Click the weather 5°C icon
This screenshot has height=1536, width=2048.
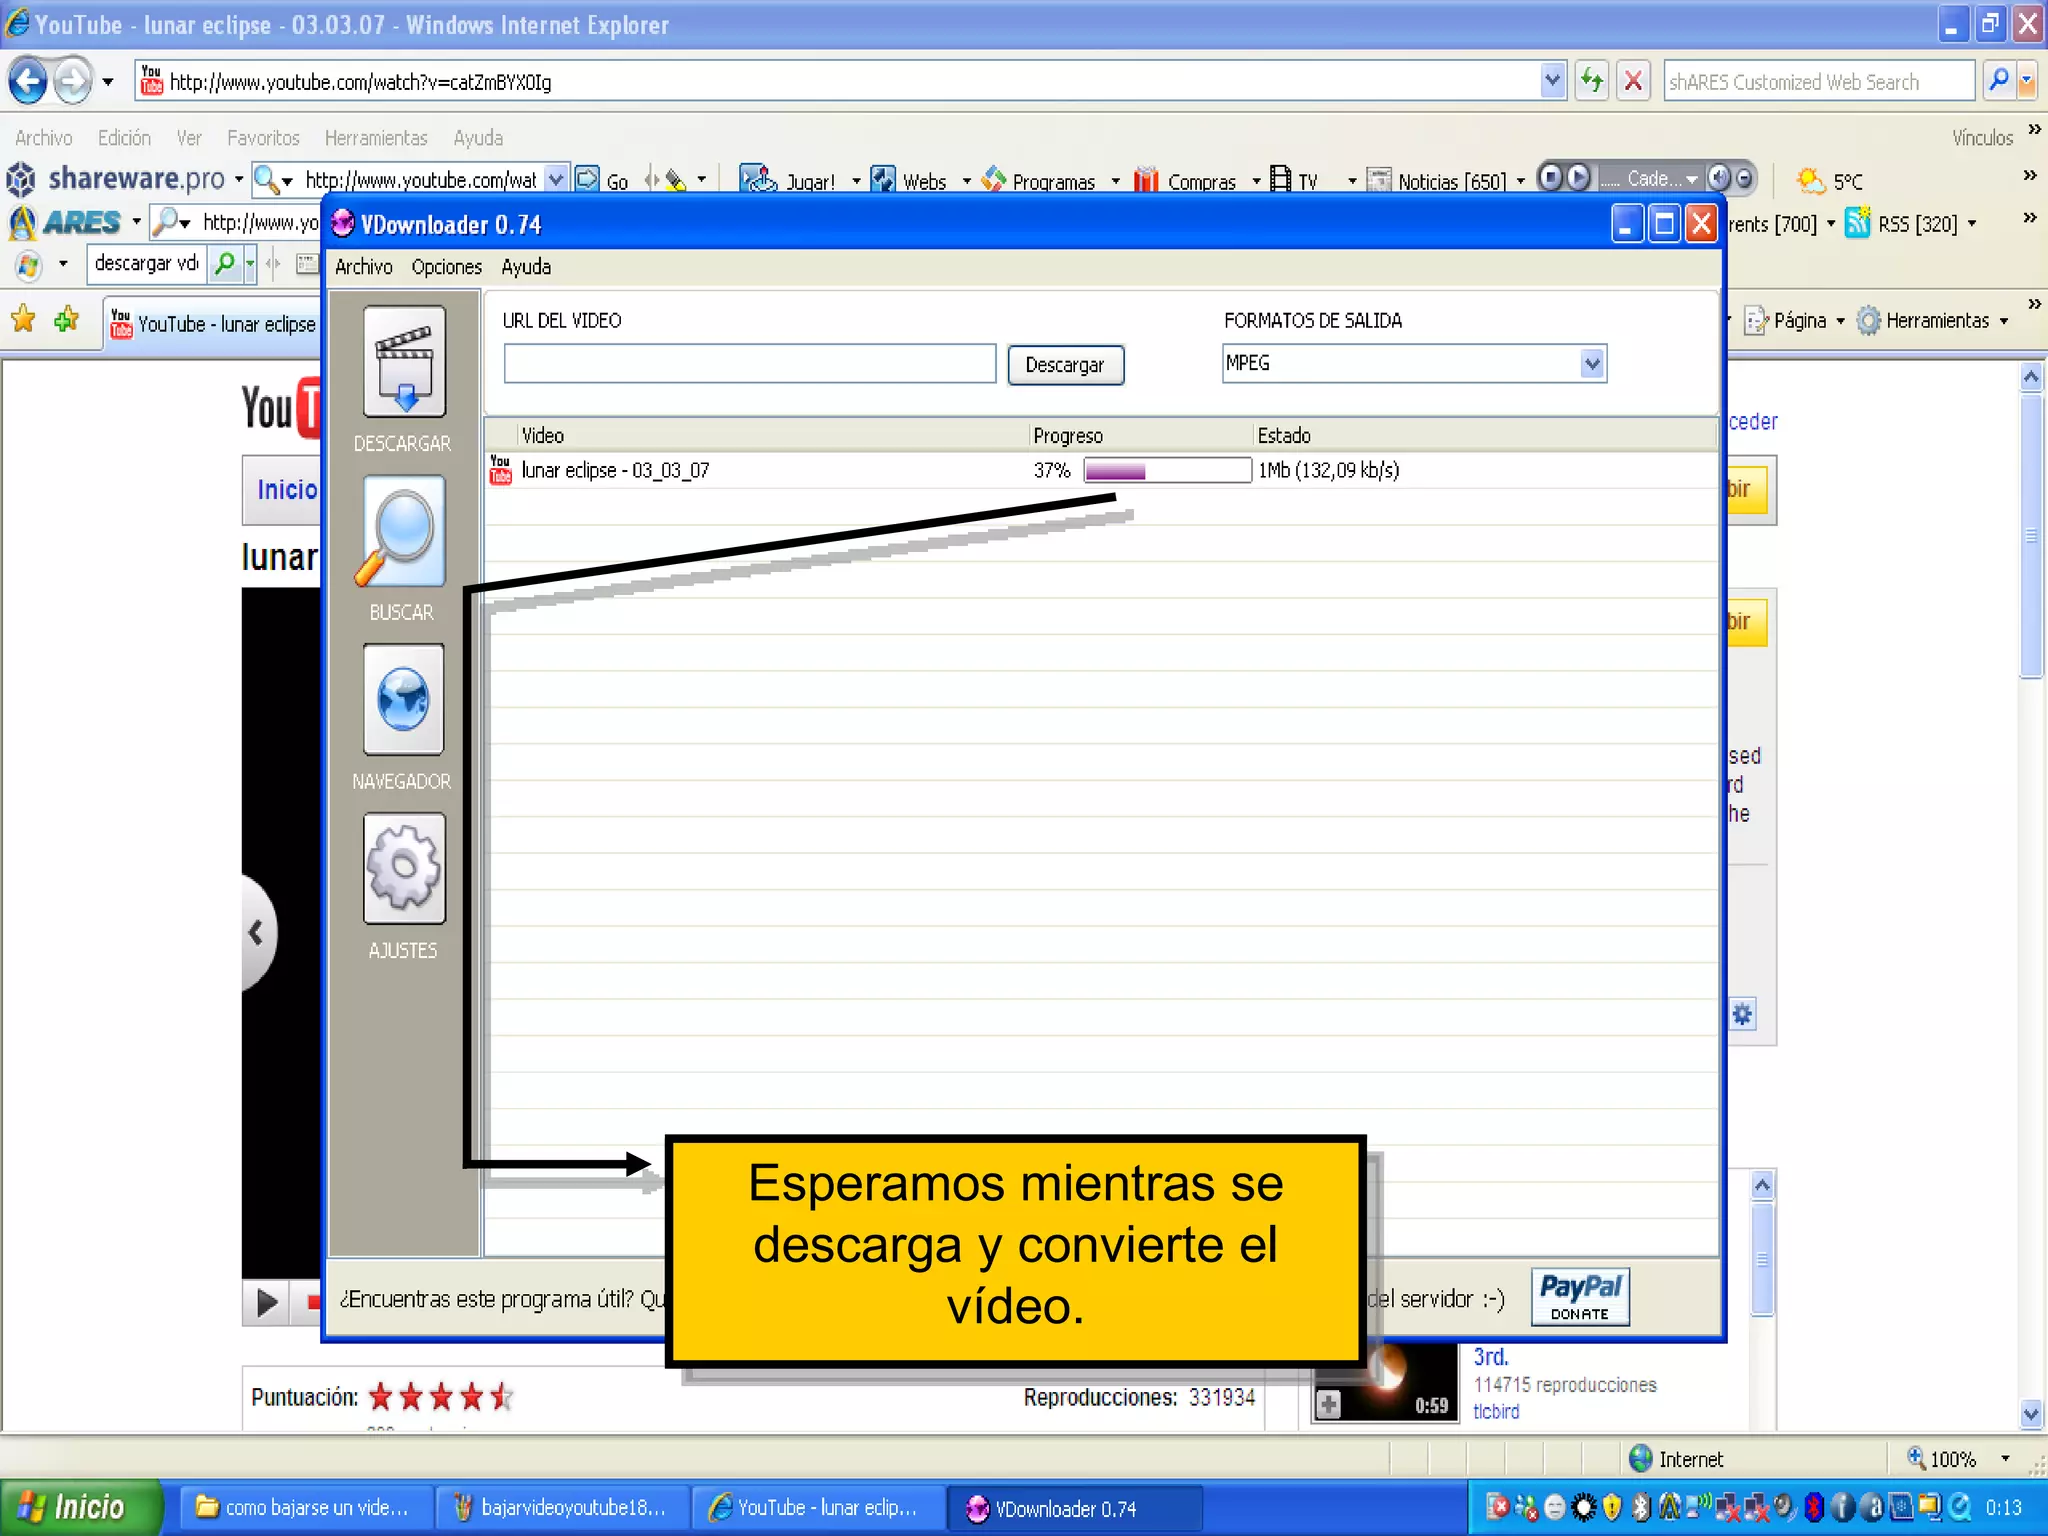[1811, 181]
